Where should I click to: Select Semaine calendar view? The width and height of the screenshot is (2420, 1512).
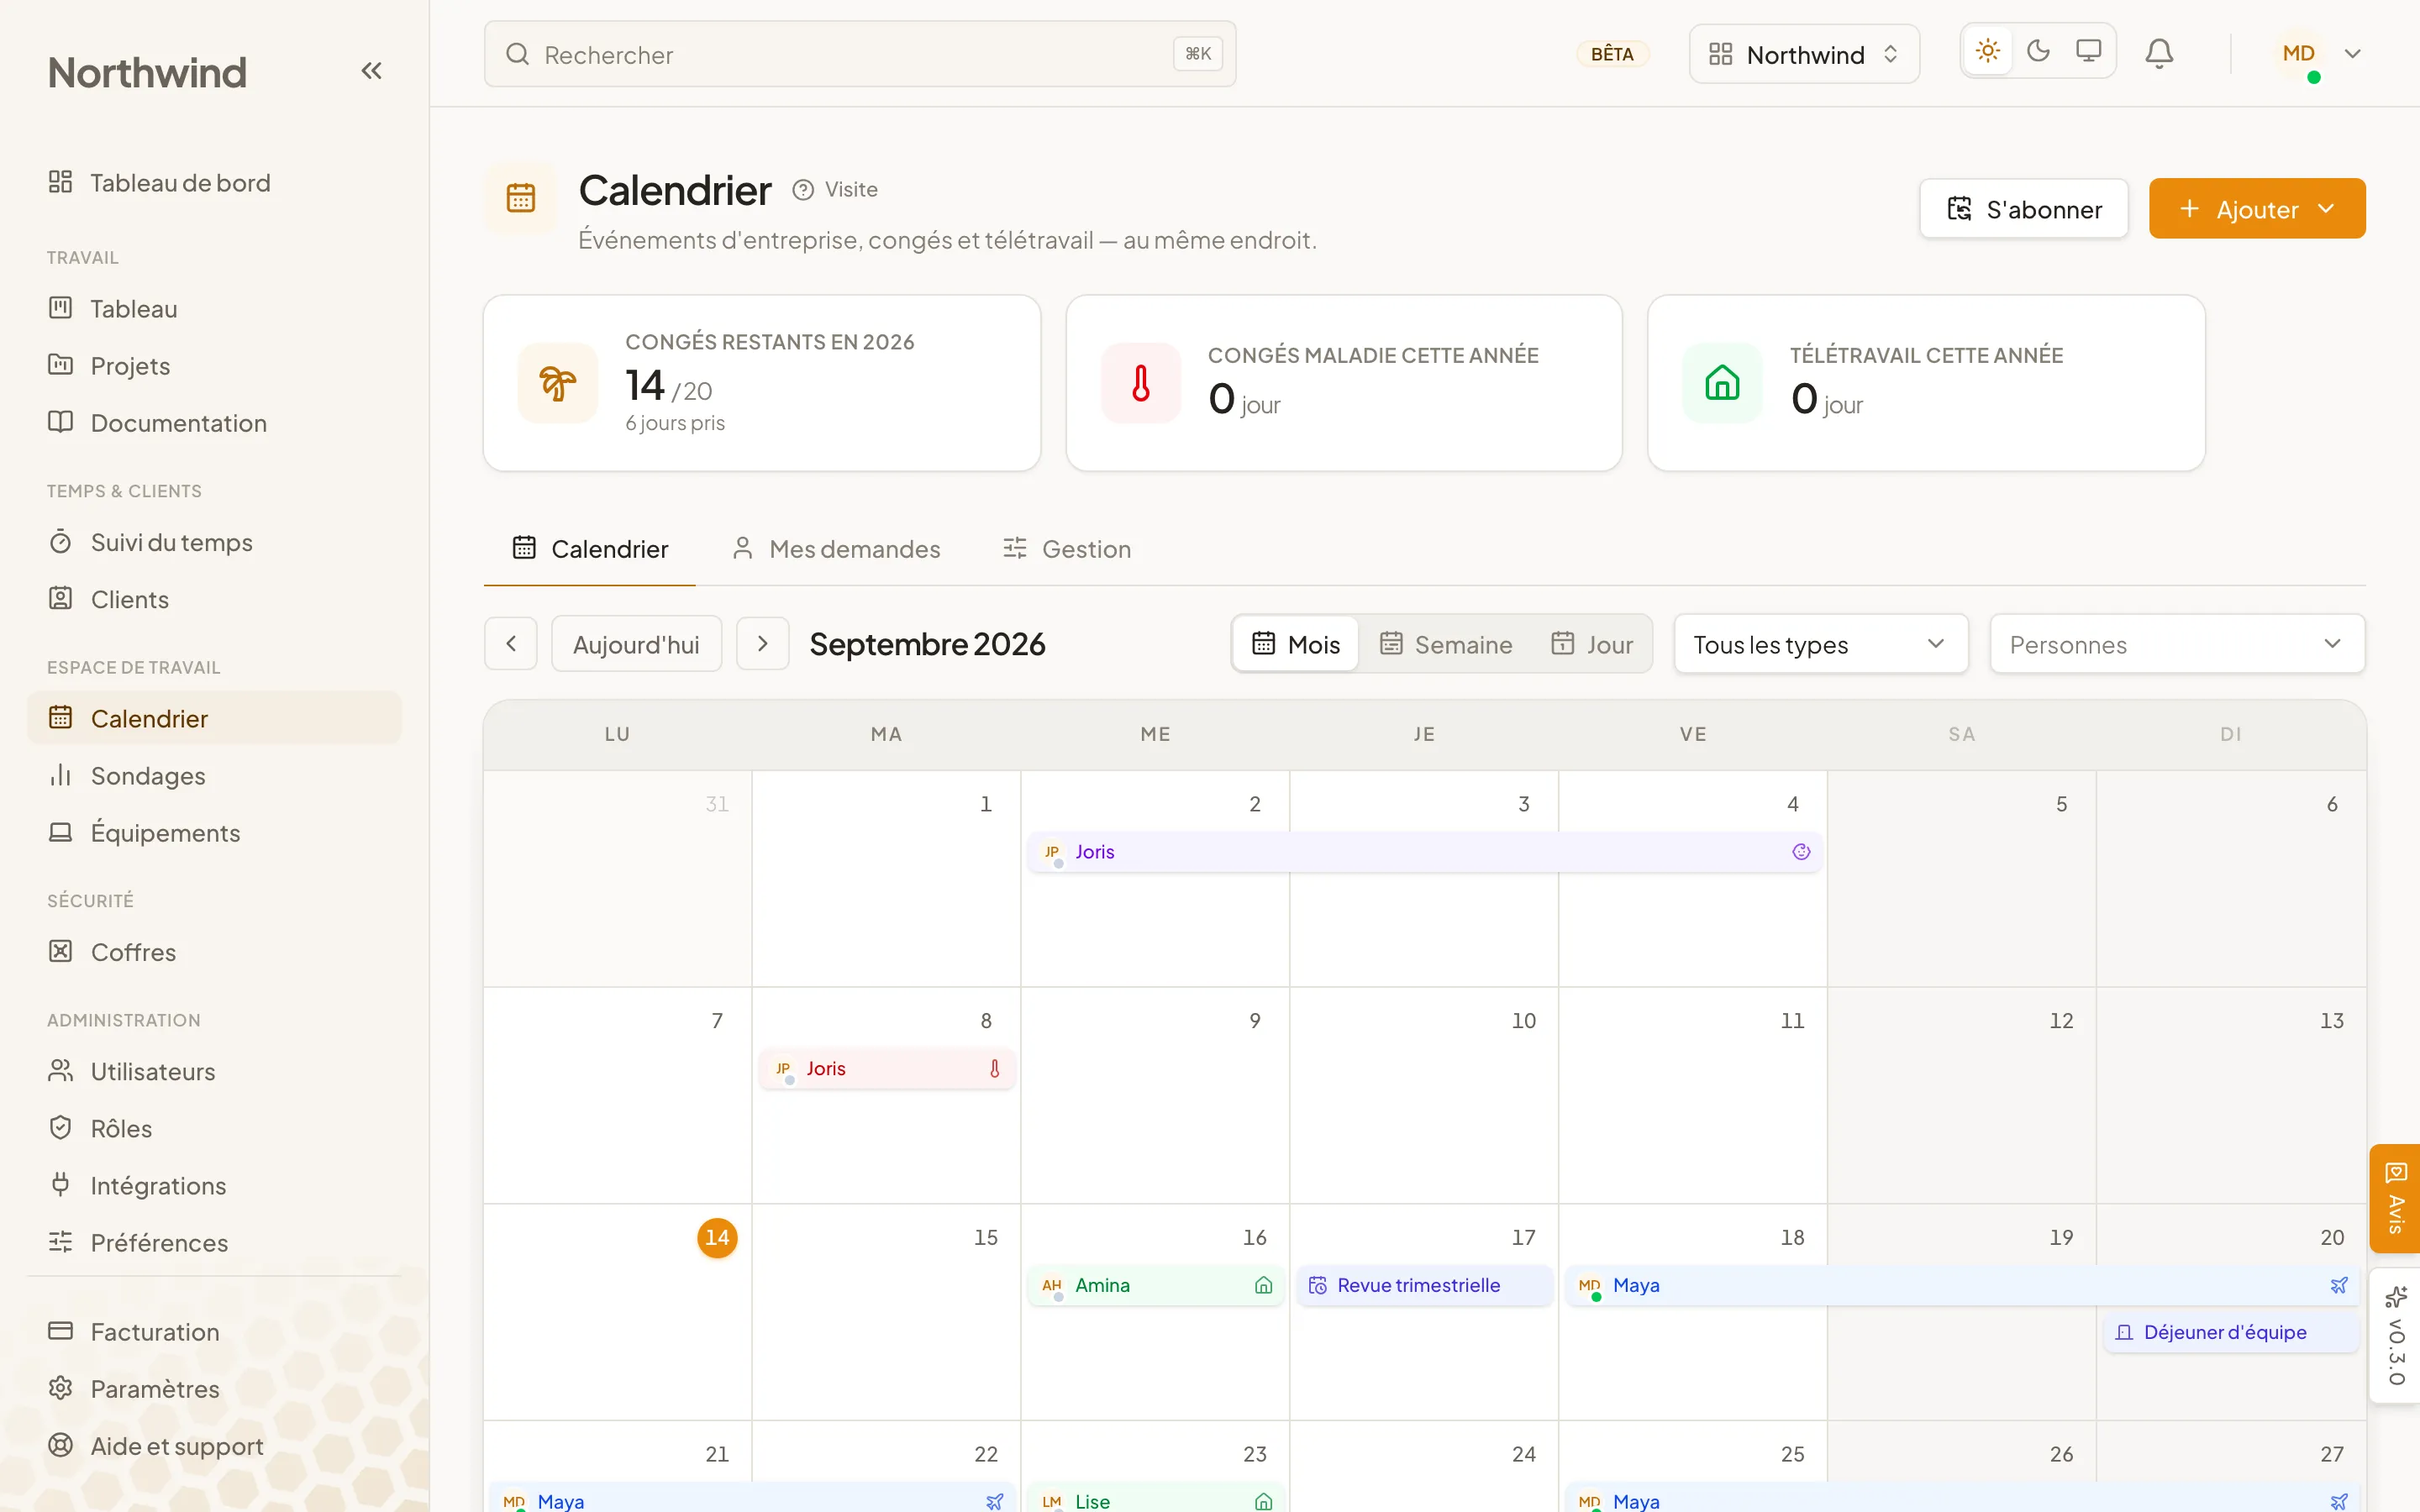(x=1445, y=644)
